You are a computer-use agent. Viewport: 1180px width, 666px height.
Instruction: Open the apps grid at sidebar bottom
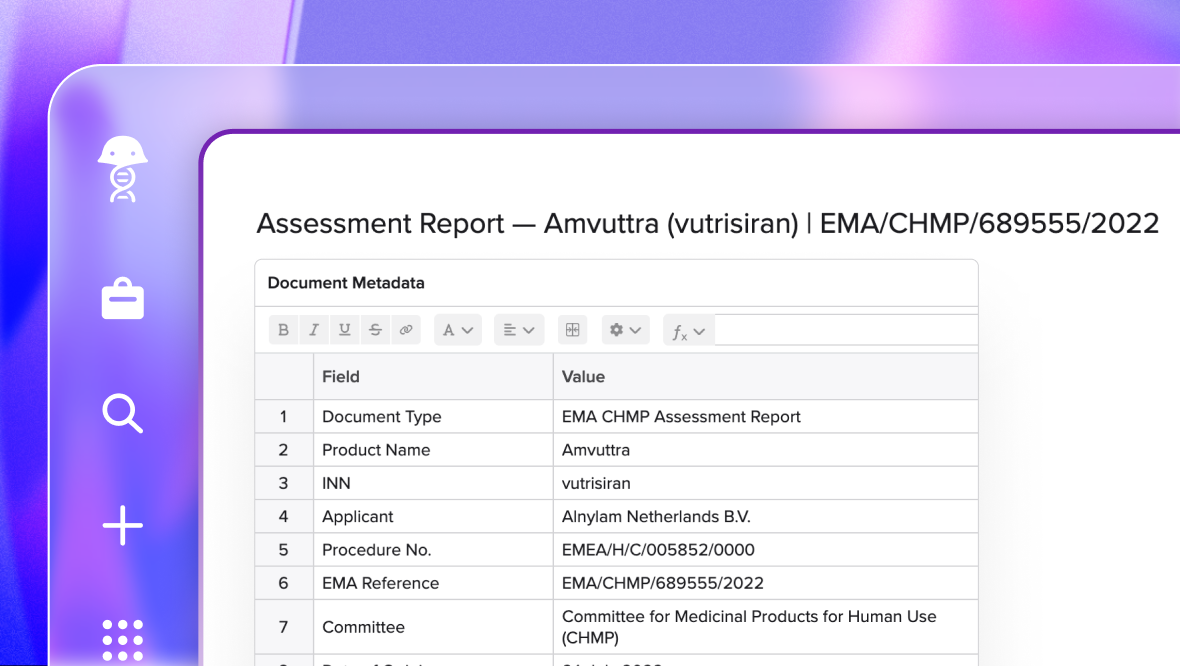(x=122, y=640)
